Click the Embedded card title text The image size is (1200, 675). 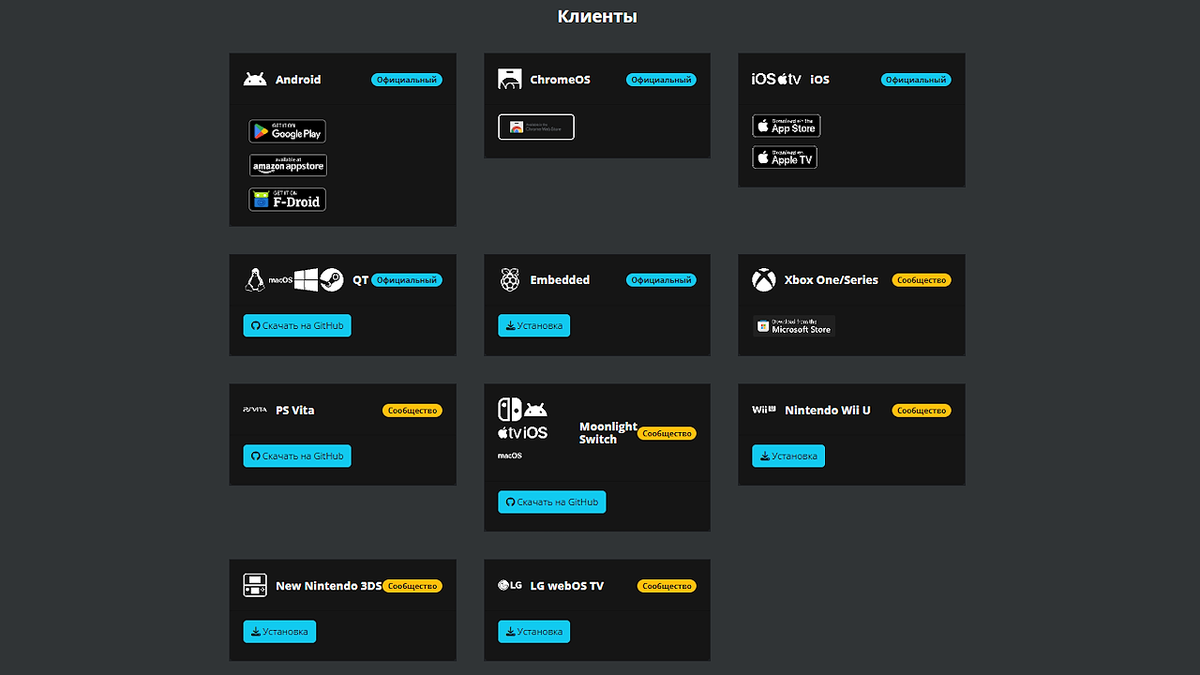click(560, 280)
